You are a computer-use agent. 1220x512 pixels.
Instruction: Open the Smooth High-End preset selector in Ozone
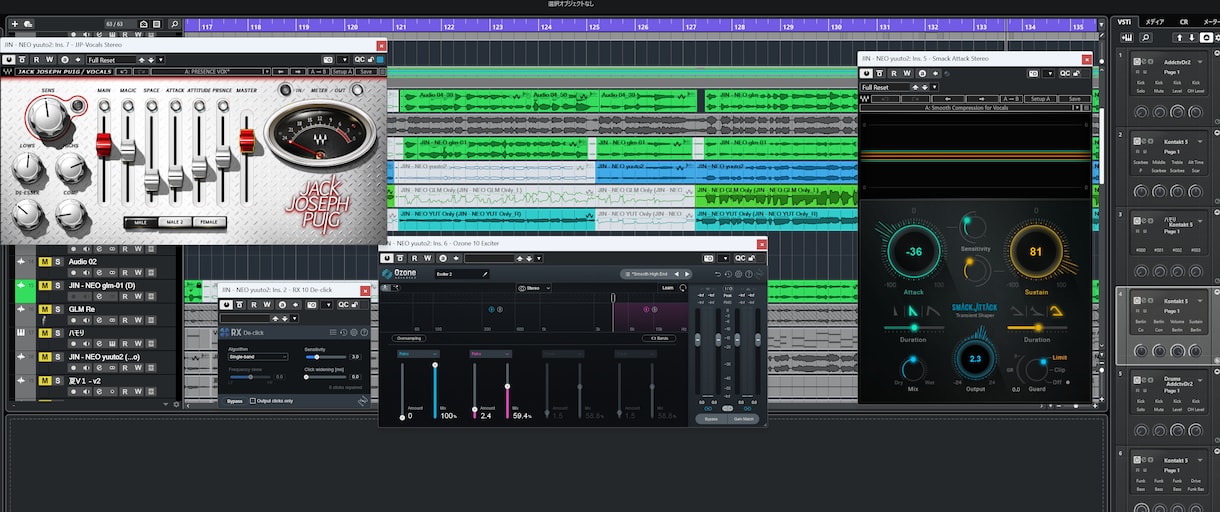[x=645, y=273]
